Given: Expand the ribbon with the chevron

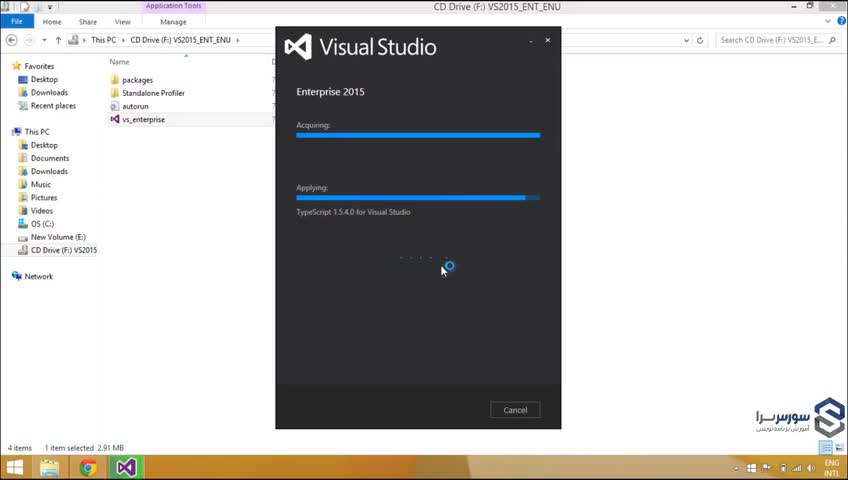Looking at the screenshot, I should pyautogui.click(x=827, y=22).
